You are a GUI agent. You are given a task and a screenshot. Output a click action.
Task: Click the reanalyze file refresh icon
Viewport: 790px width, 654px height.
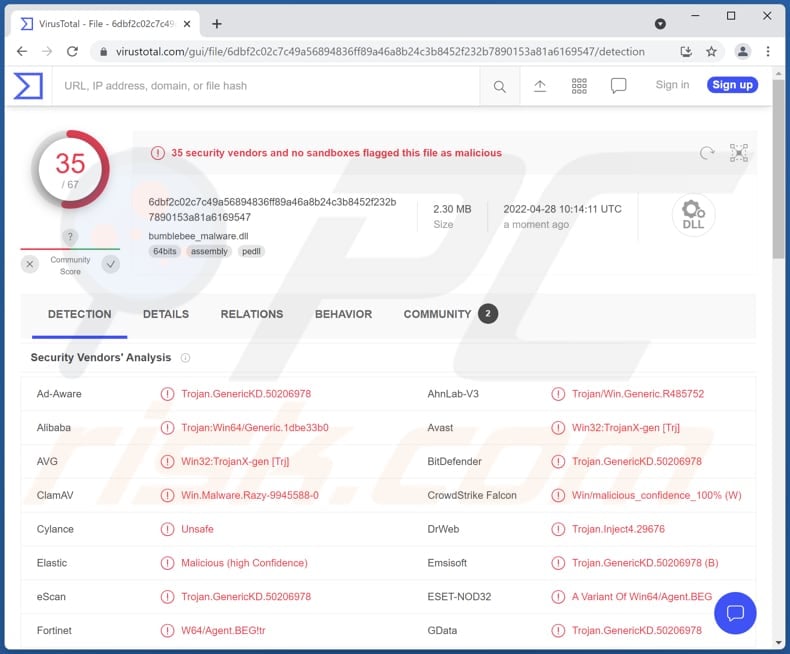click(707, 153)
